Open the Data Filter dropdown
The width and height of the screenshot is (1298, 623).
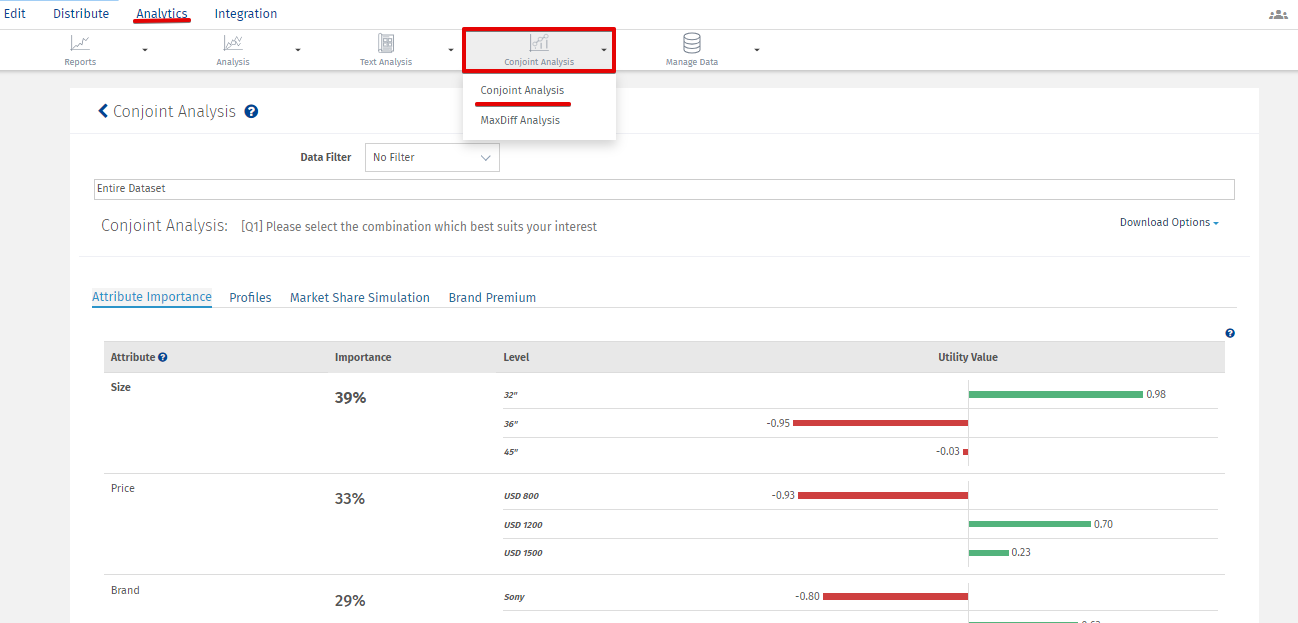click(432, 157)
